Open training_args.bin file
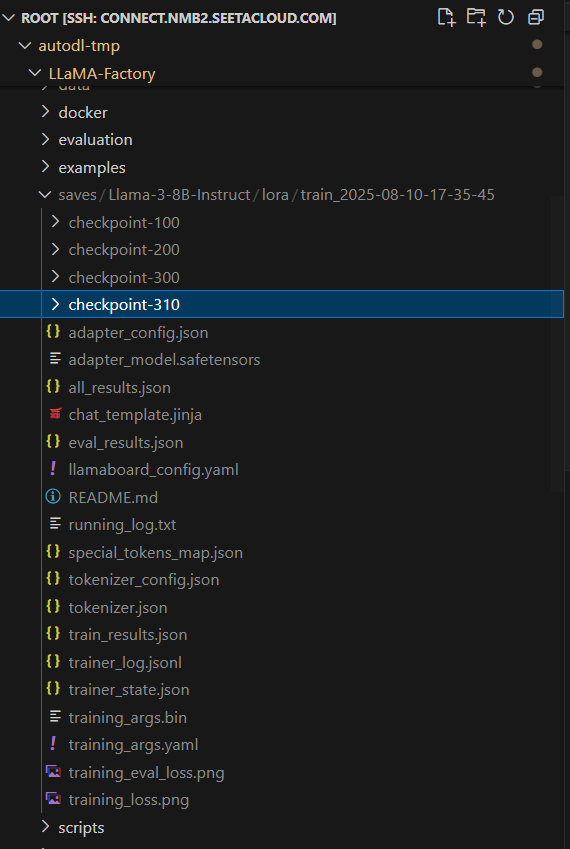 click(x=128, y=718)
